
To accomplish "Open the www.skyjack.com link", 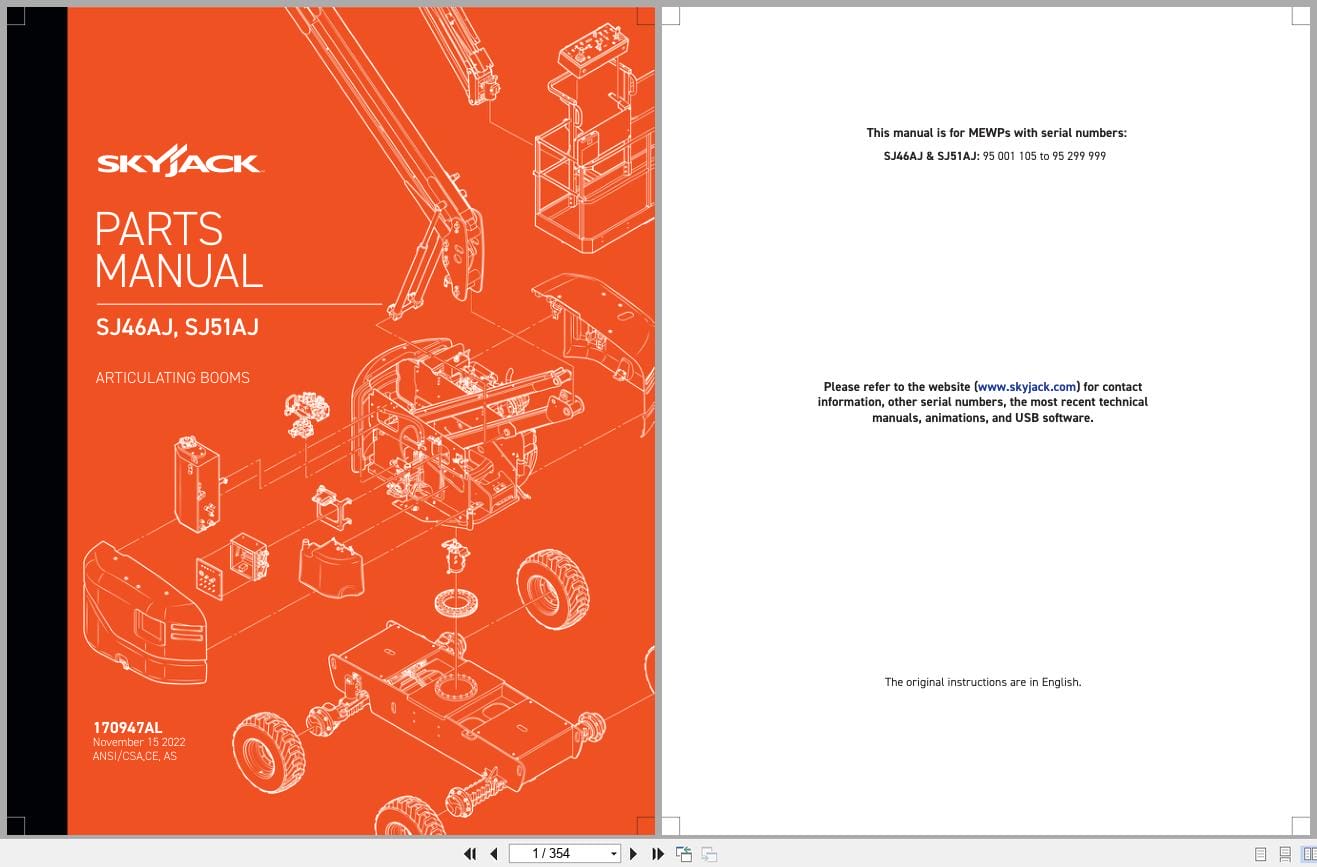I will 1027,387.
